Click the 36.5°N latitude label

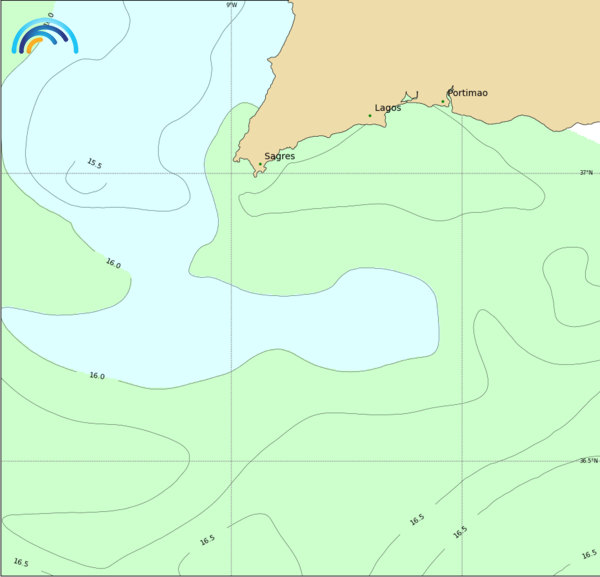tap(587, 461)
